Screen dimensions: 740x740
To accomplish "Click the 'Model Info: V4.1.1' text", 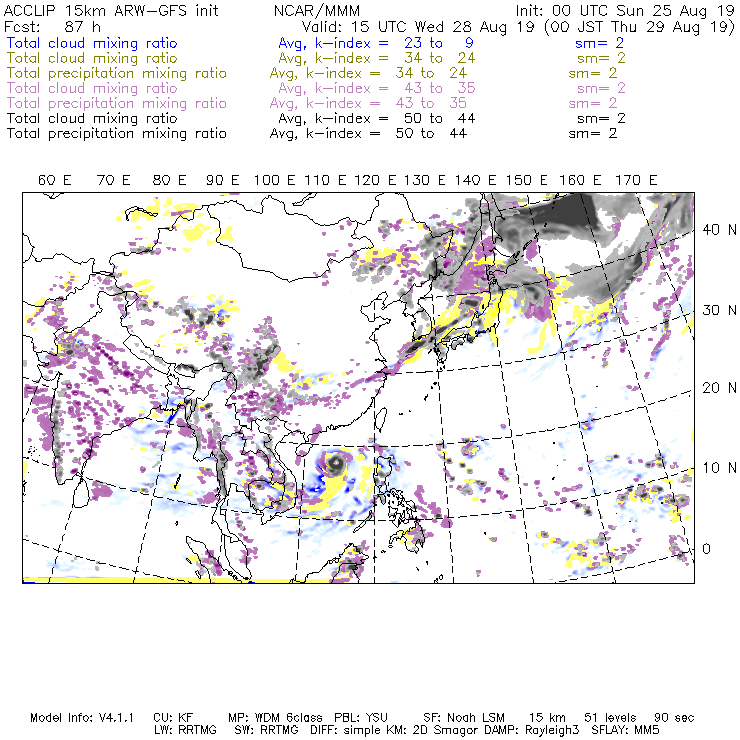I will coord(82,718).
